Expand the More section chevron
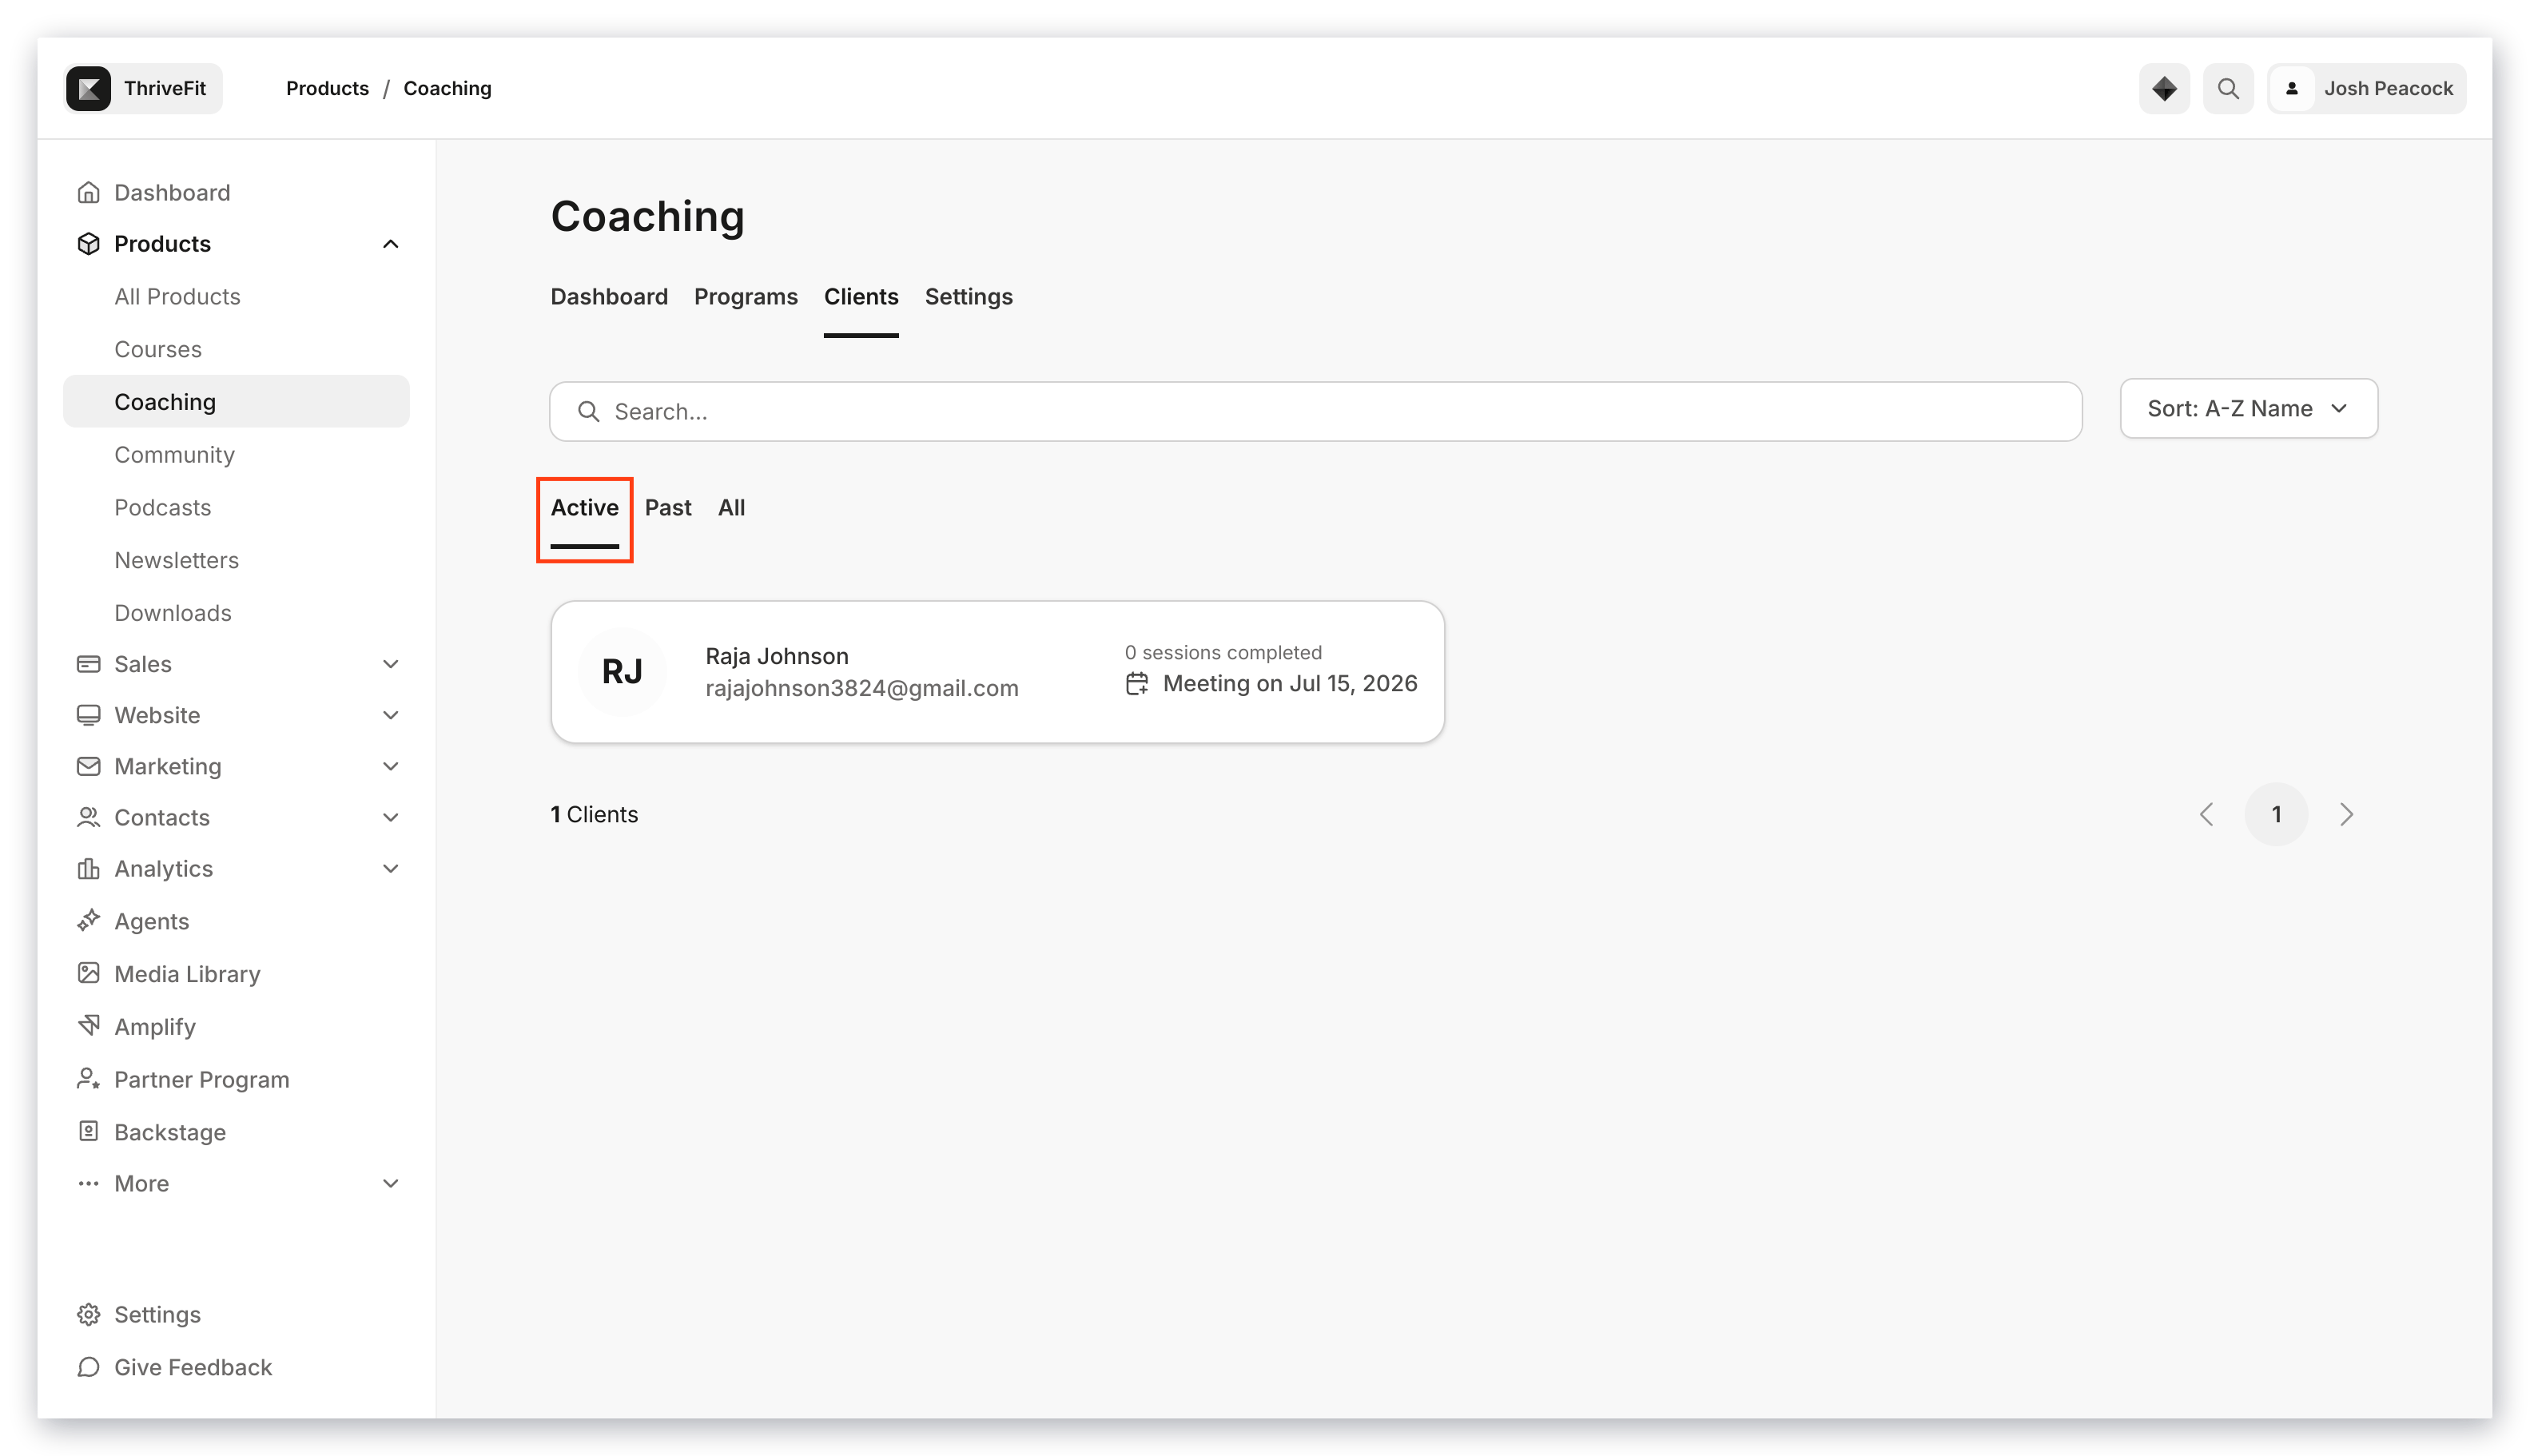This screenshot has height=1456, width=2530. click(x=391, y=1183)
